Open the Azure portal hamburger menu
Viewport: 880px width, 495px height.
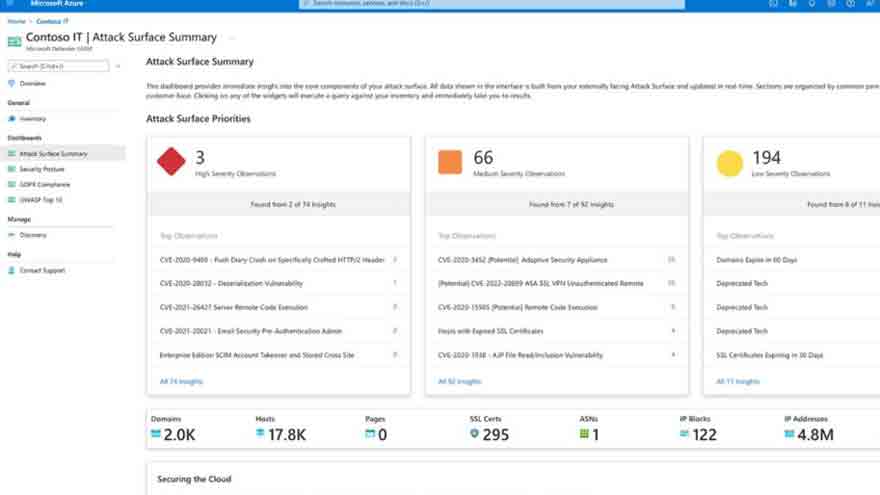click(x=10, y=3)
